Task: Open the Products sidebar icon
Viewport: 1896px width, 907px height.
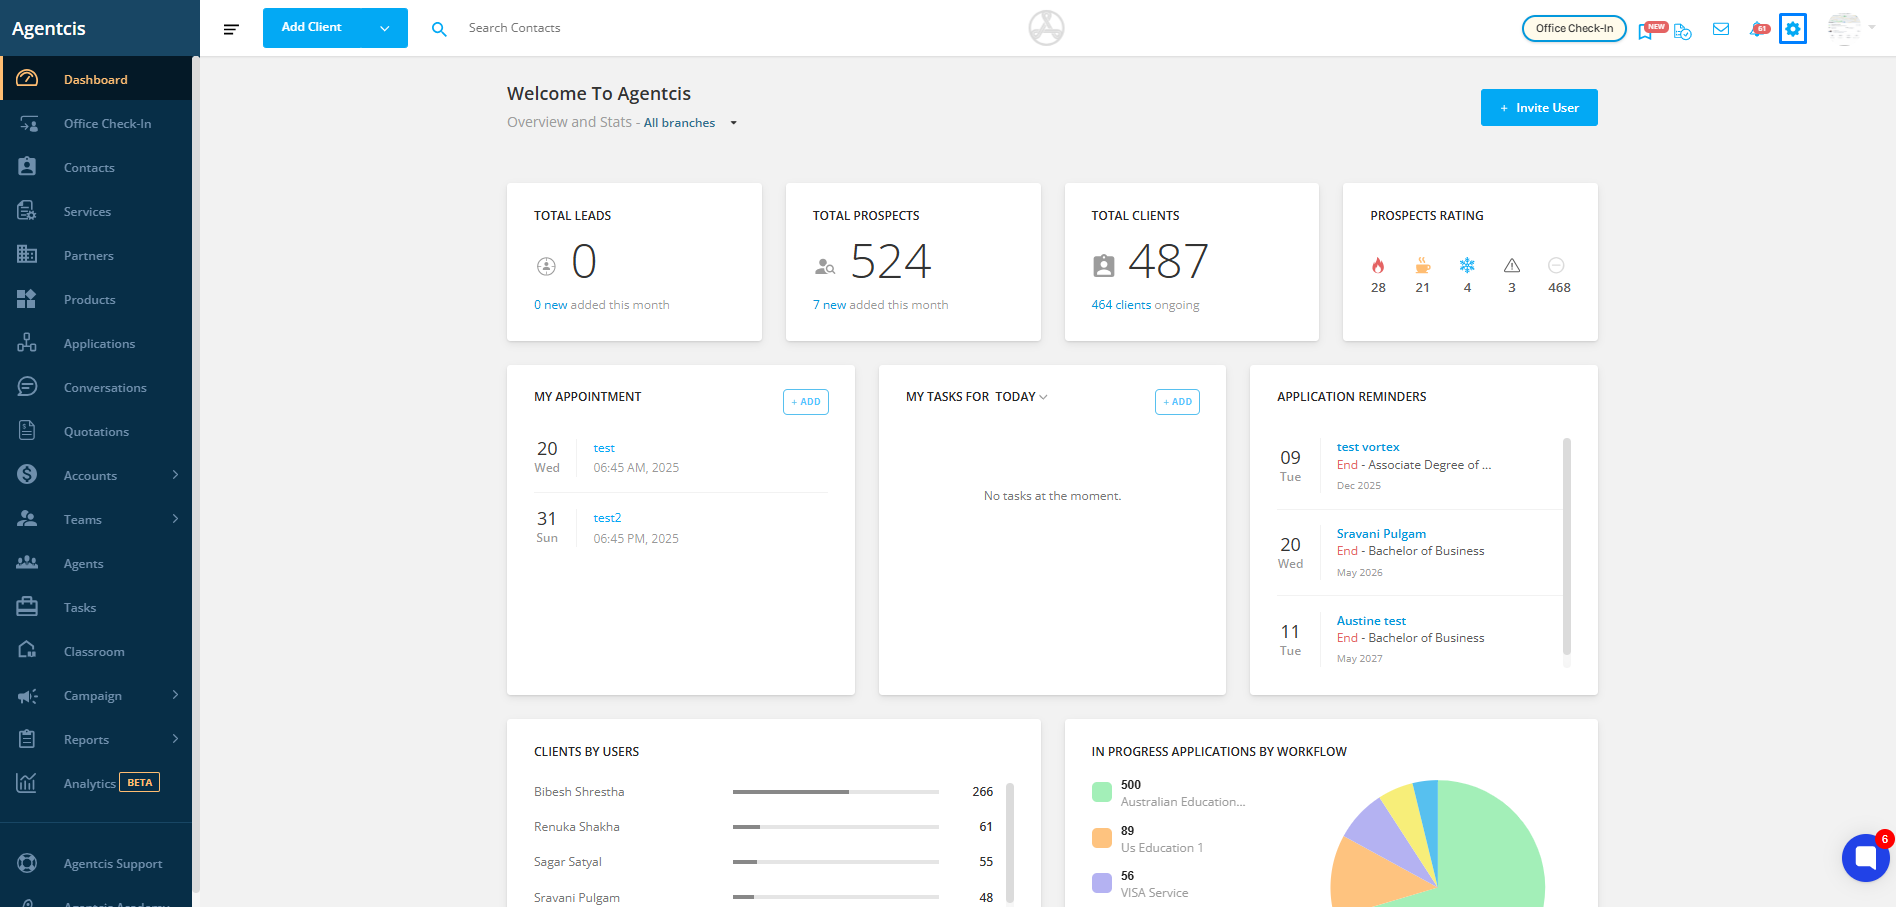Action: pyautogui.click(x=27, y=299)
